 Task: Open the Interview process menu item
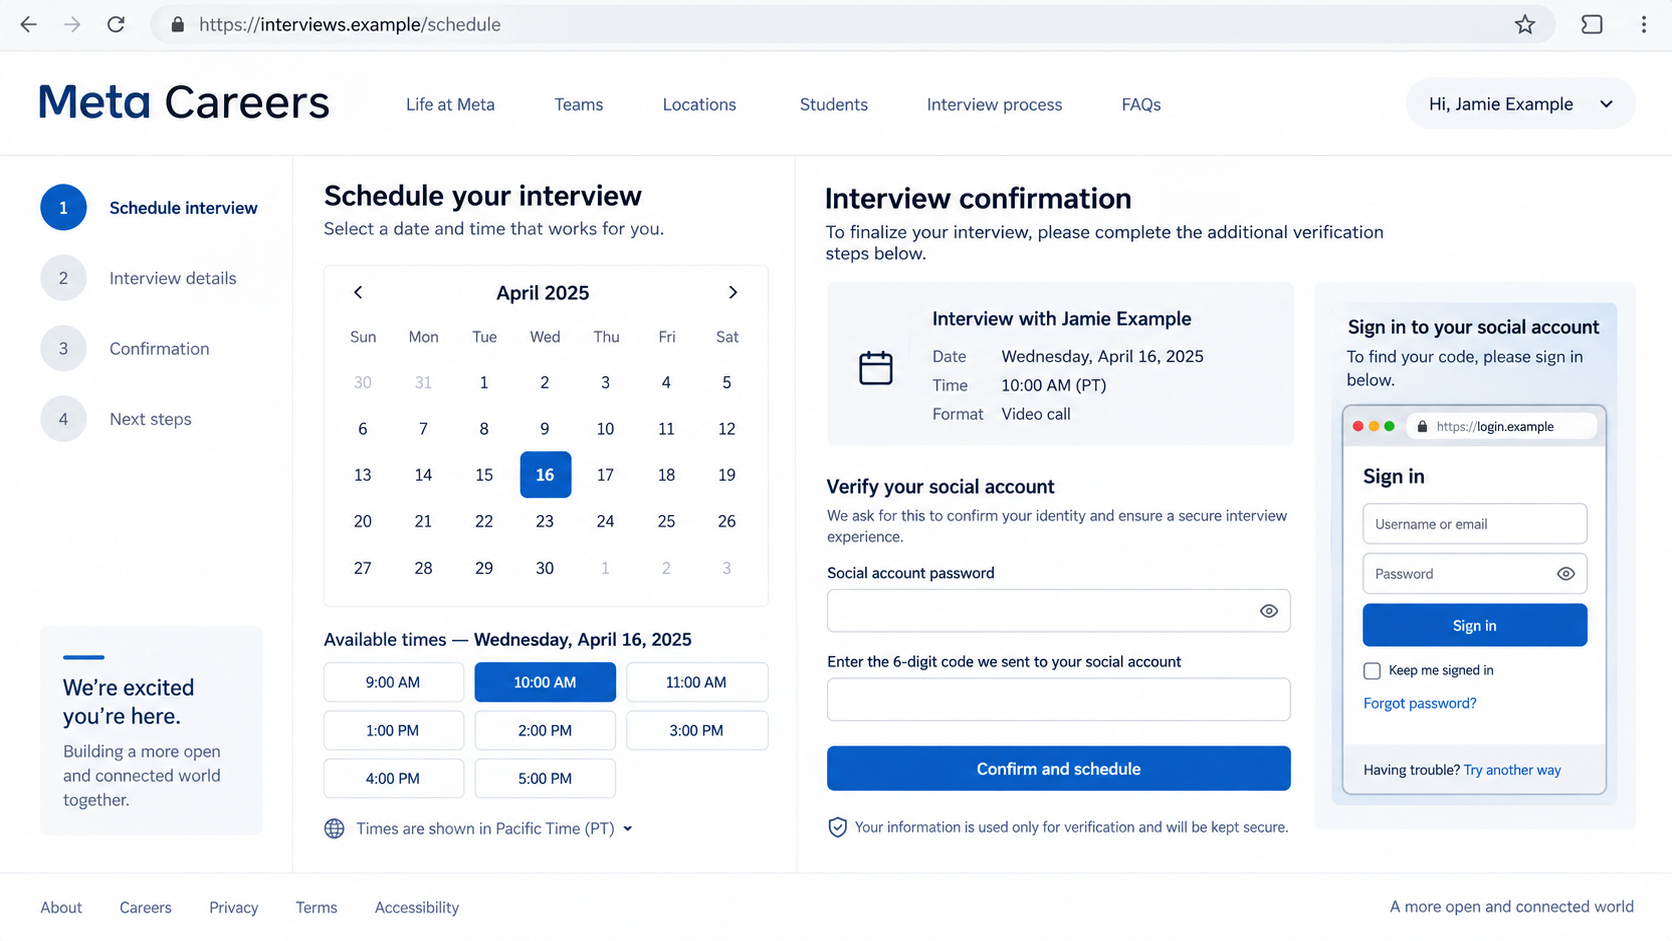click(x=994, y=104)
